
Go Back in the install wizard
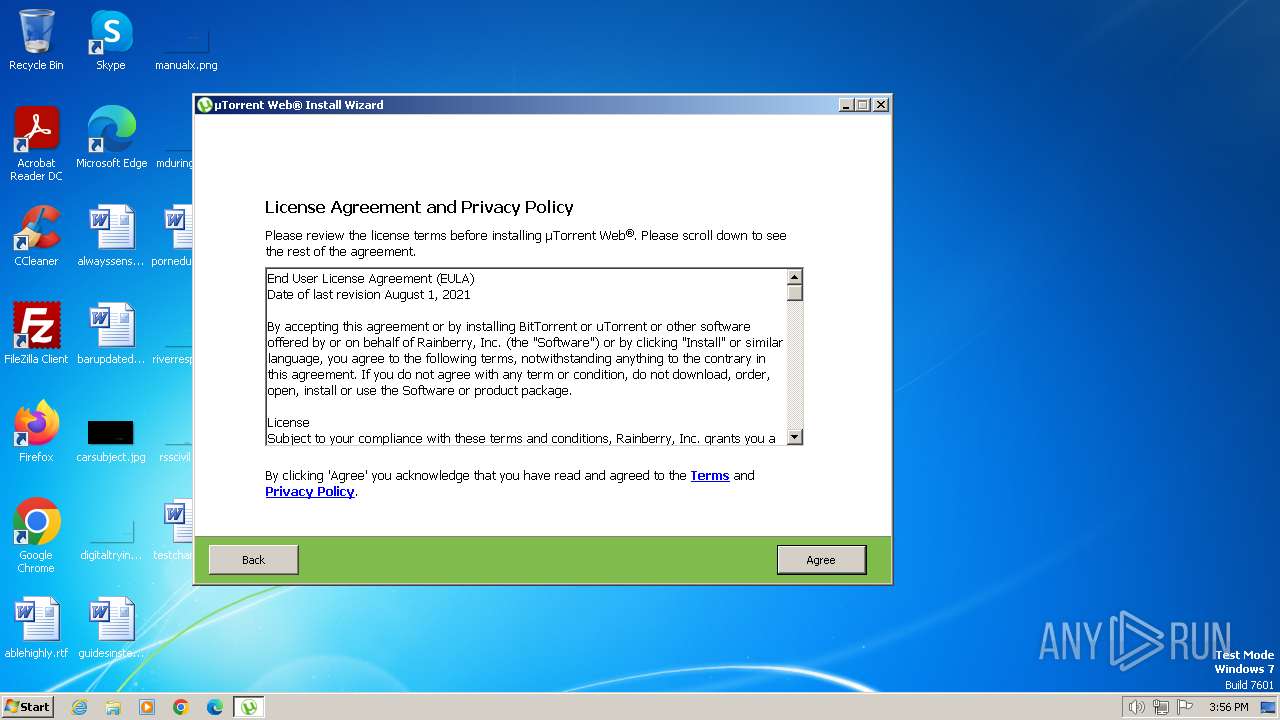(x=253, y=560)
